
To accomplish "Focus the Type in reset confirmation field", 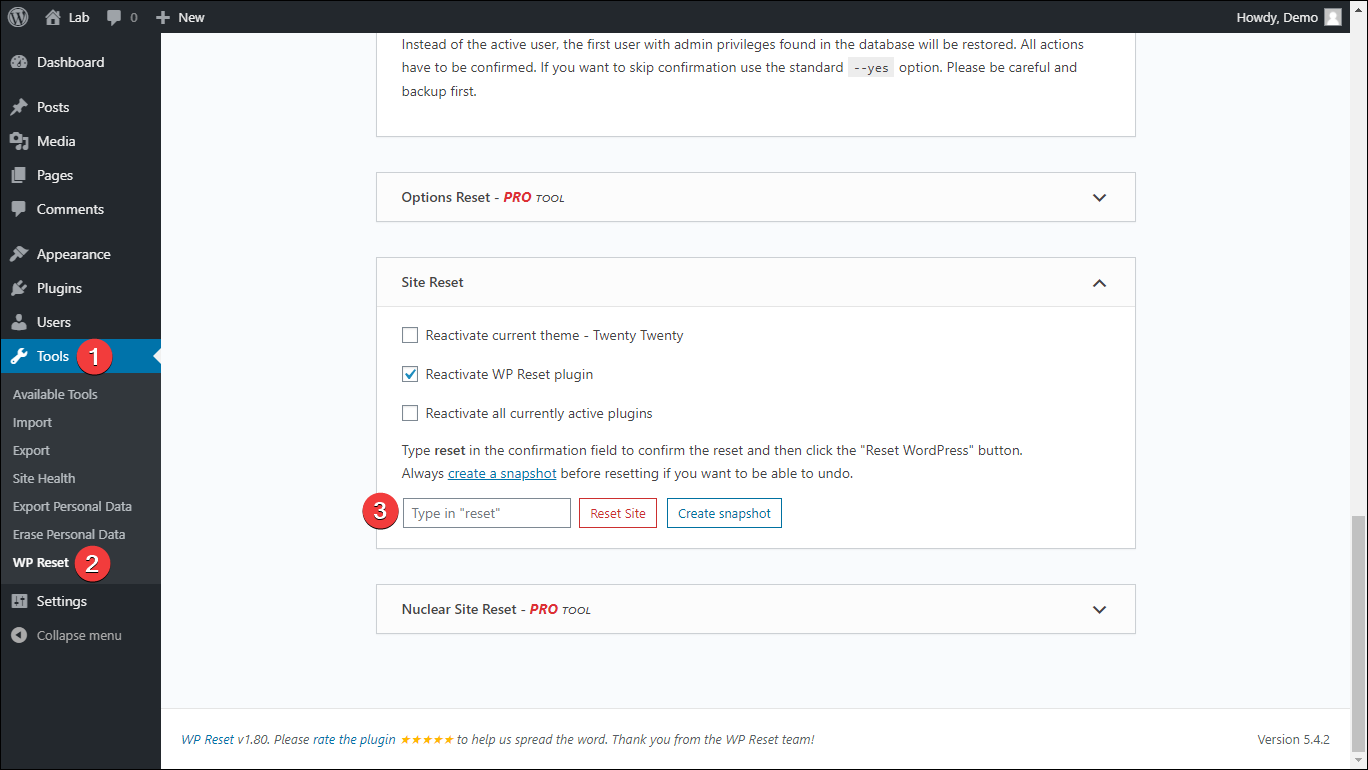I will [x=487, y=513].
